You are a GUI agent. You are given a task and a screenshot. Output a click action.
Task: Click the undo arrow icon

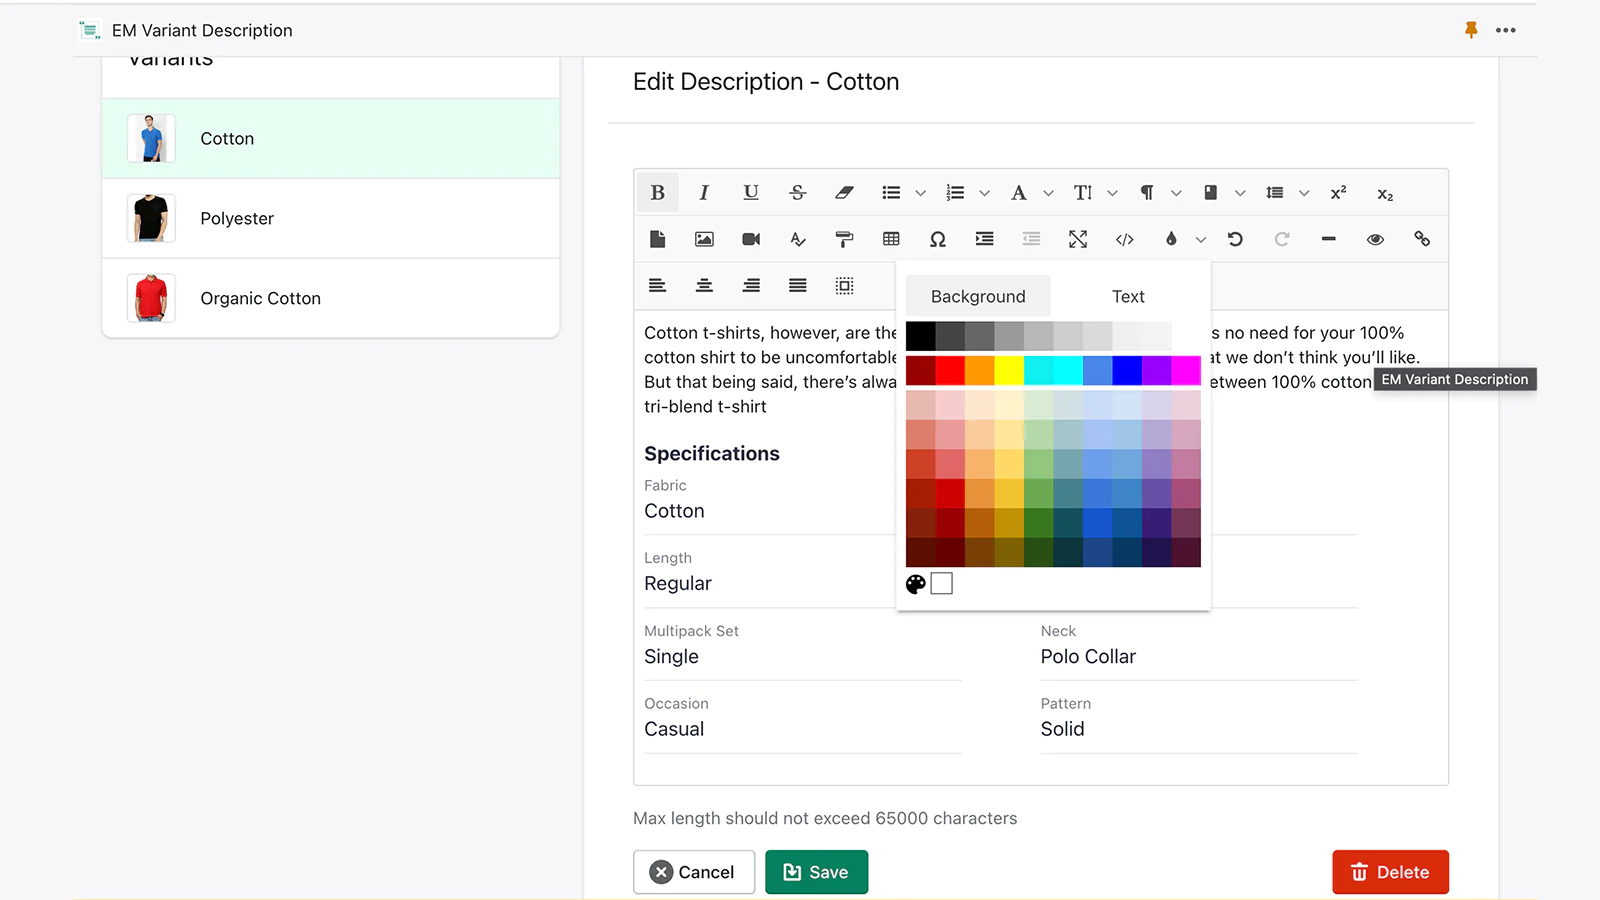(x=1235, y=239)
